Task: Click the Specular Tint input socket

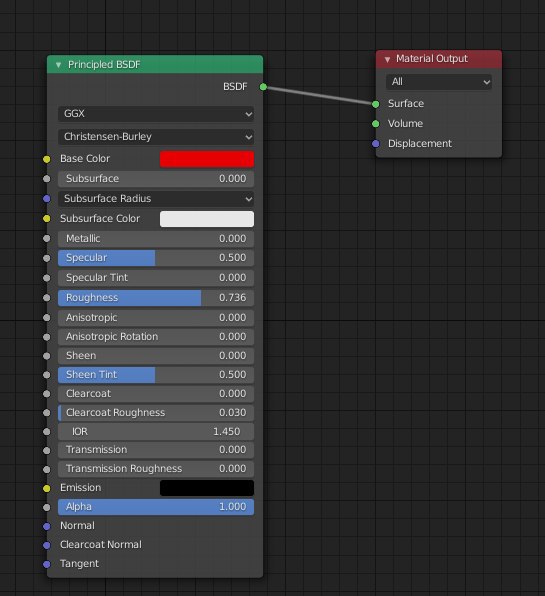Action: click(x=47, y=278)
